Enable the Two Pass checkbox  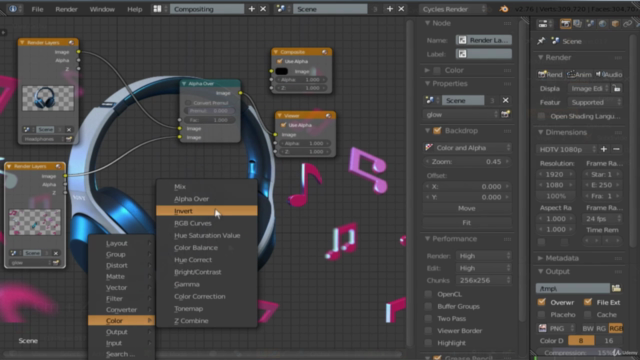(428, 318)
